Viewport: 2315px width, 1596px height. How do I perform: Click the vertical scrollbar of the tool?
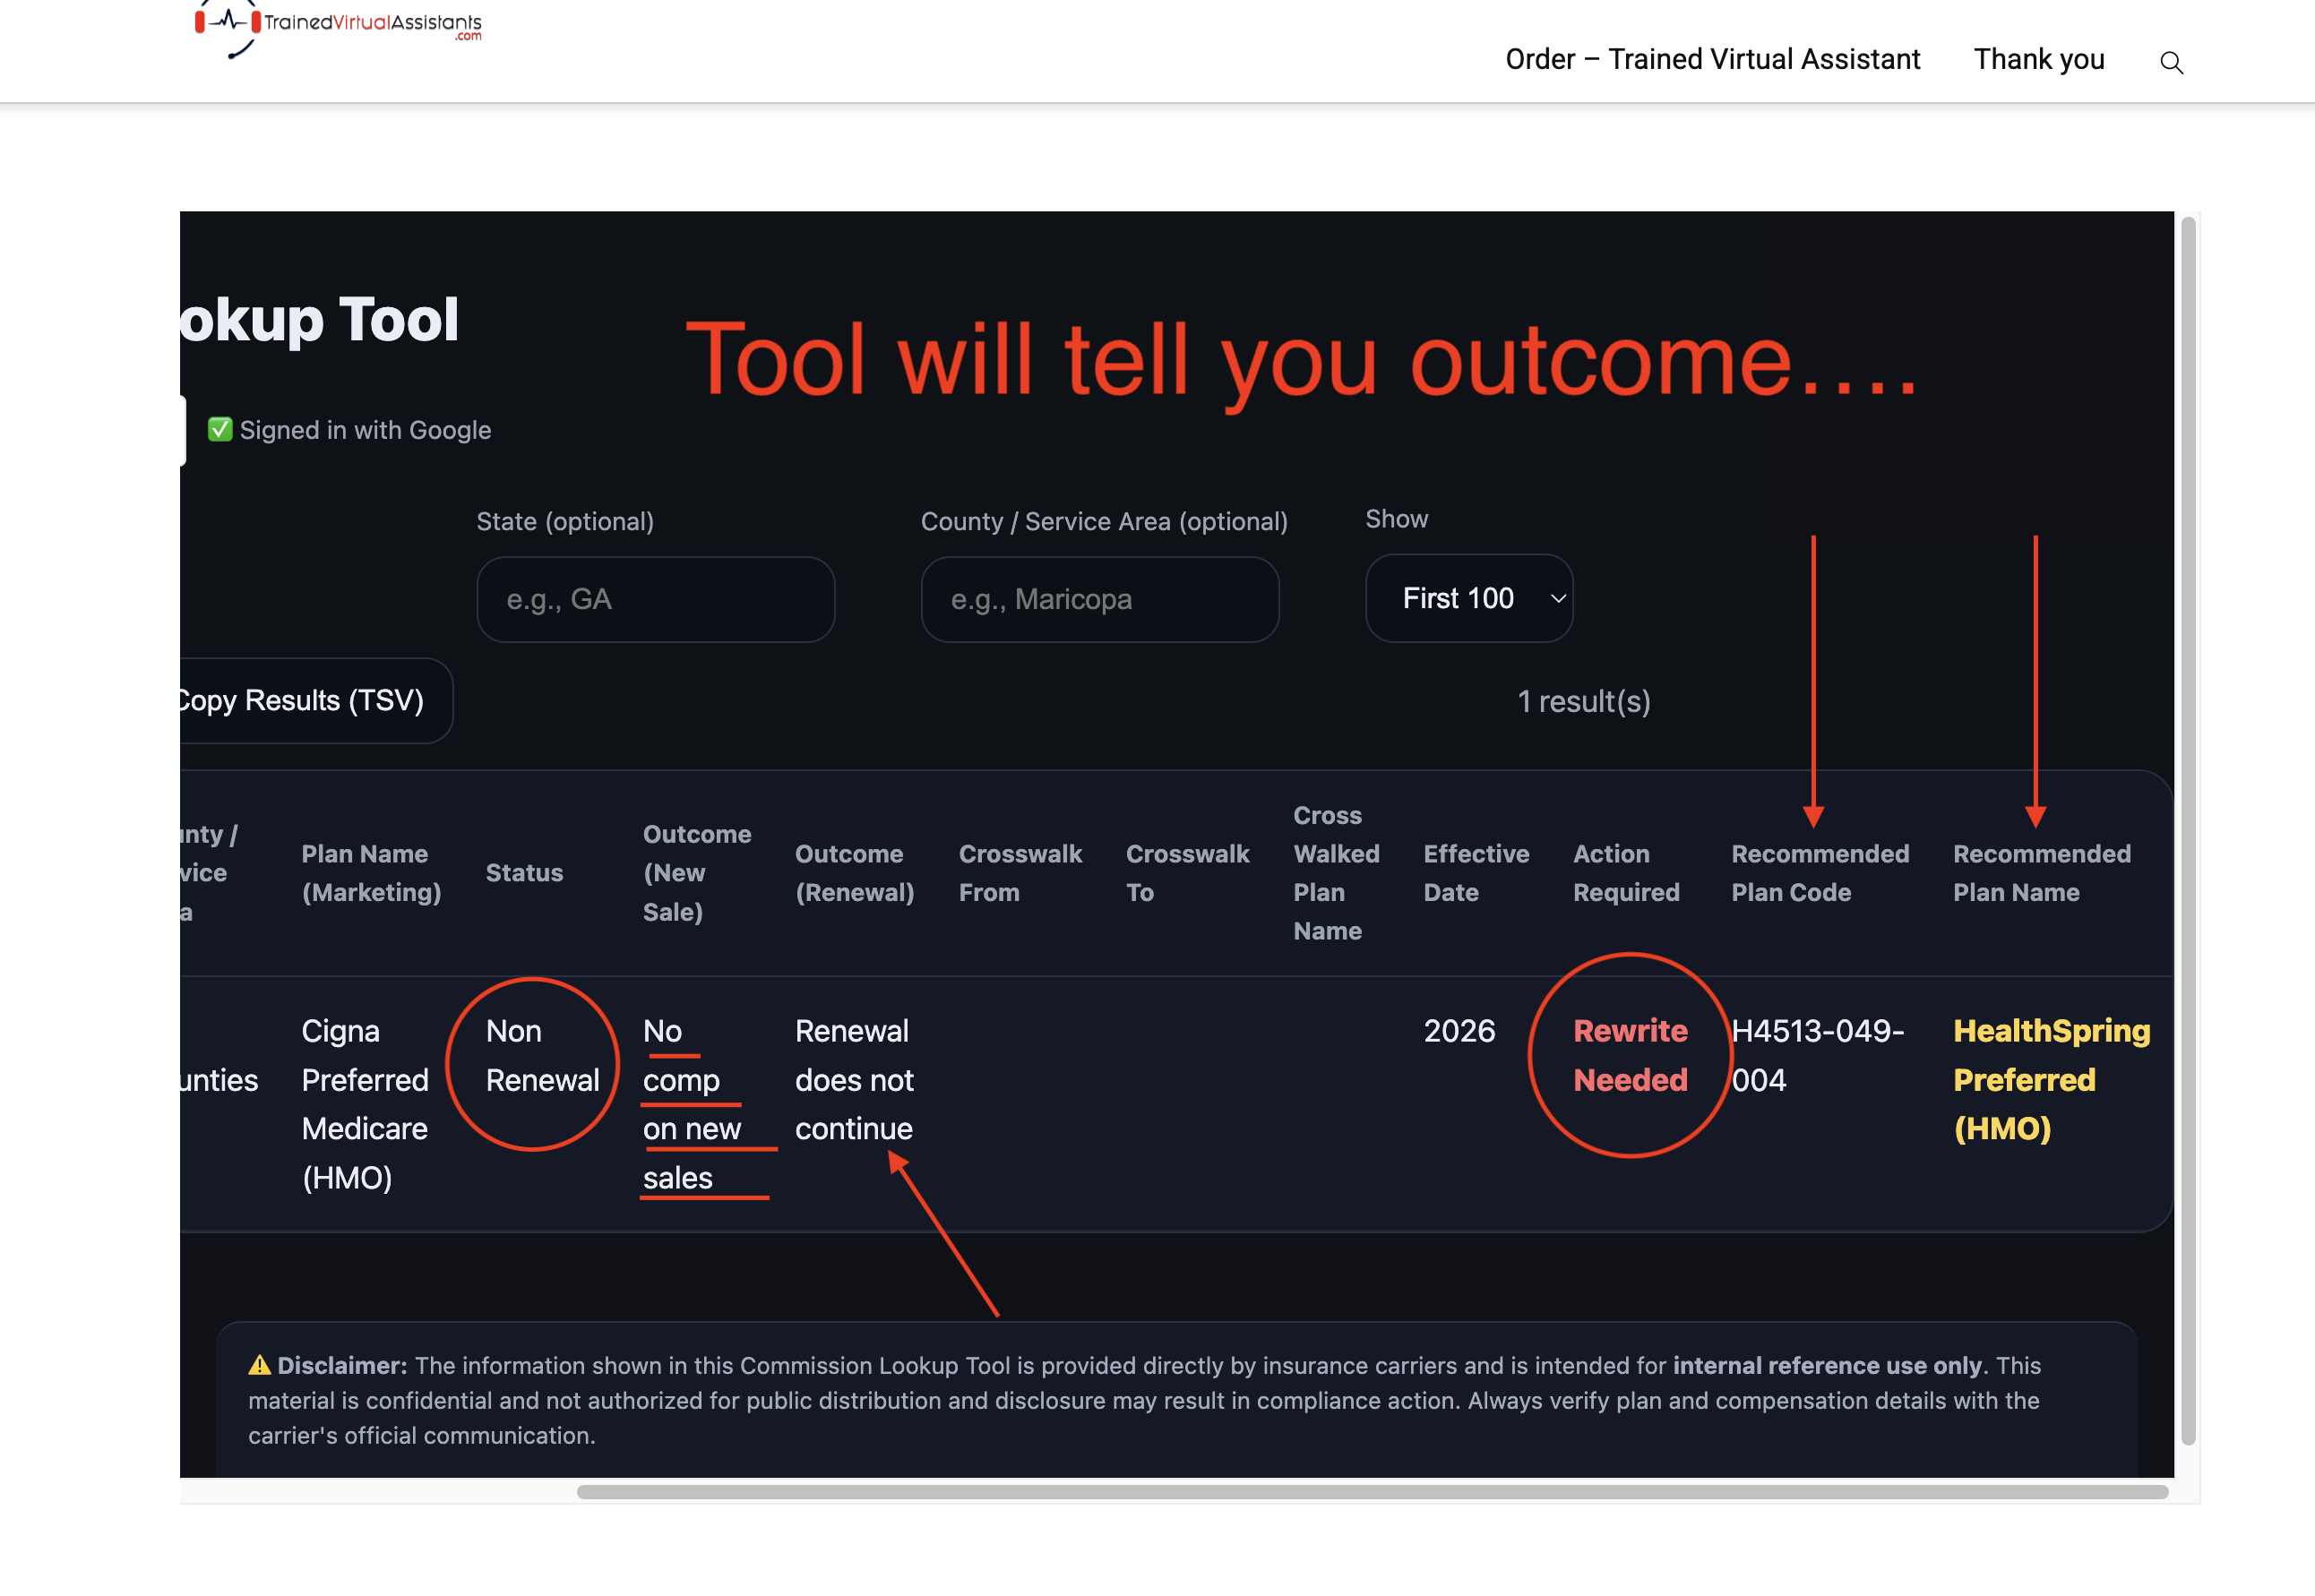coord(2187,830)
